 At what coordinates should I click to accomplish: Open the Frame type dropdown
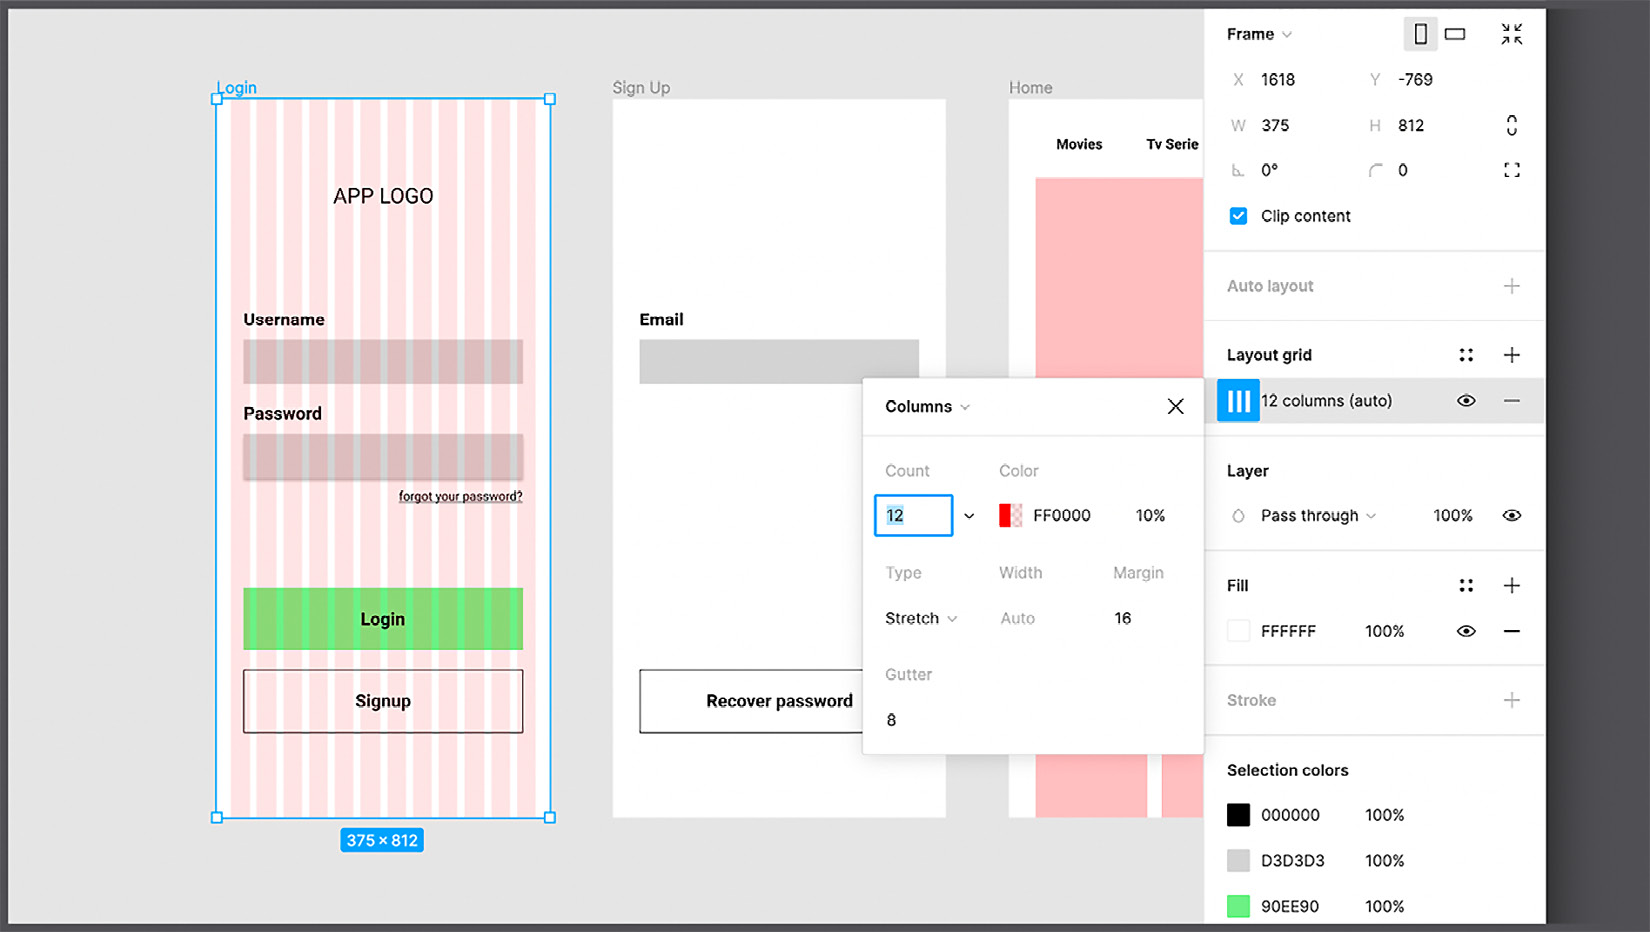(1258, 33)
